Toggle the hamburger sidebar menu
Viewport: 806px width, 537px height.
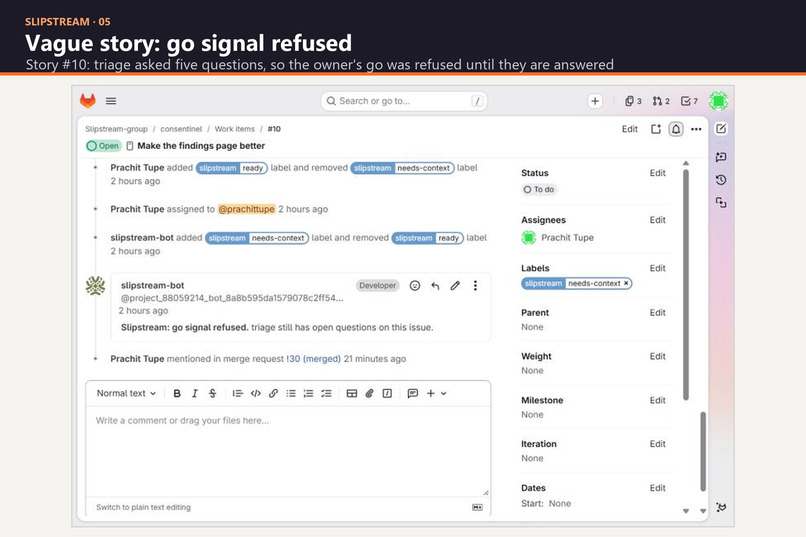click(x=111, y=101)
